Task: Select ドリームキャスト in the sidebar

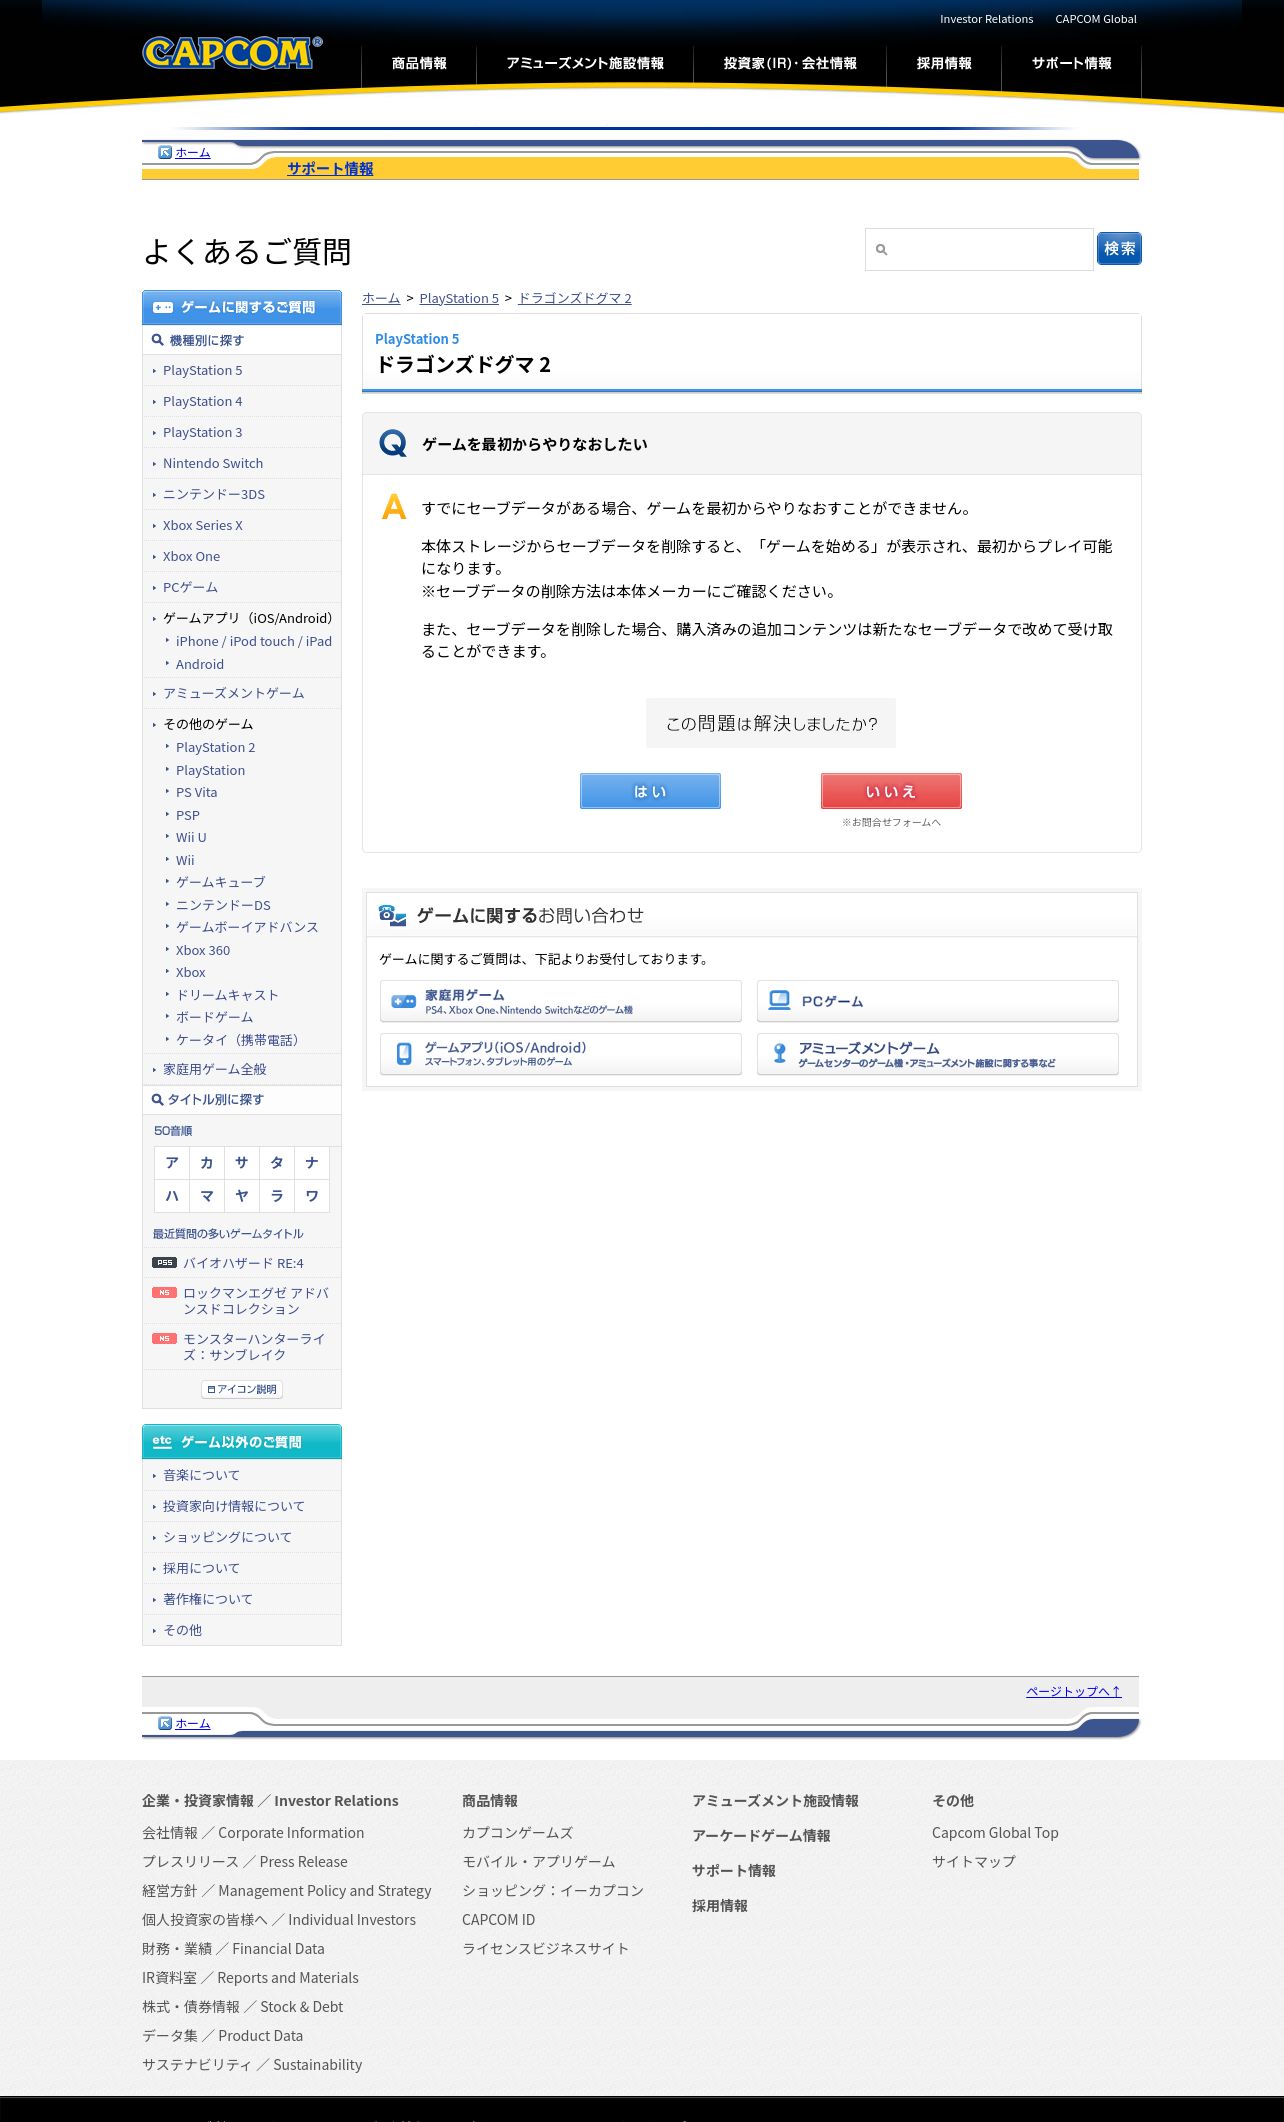Action: [227, 995]
